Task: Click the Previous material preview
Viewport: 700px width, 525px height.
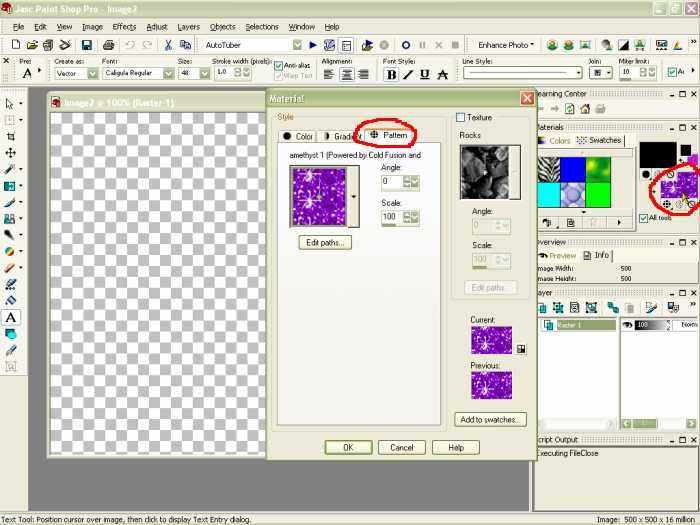Action: point(491,385)
